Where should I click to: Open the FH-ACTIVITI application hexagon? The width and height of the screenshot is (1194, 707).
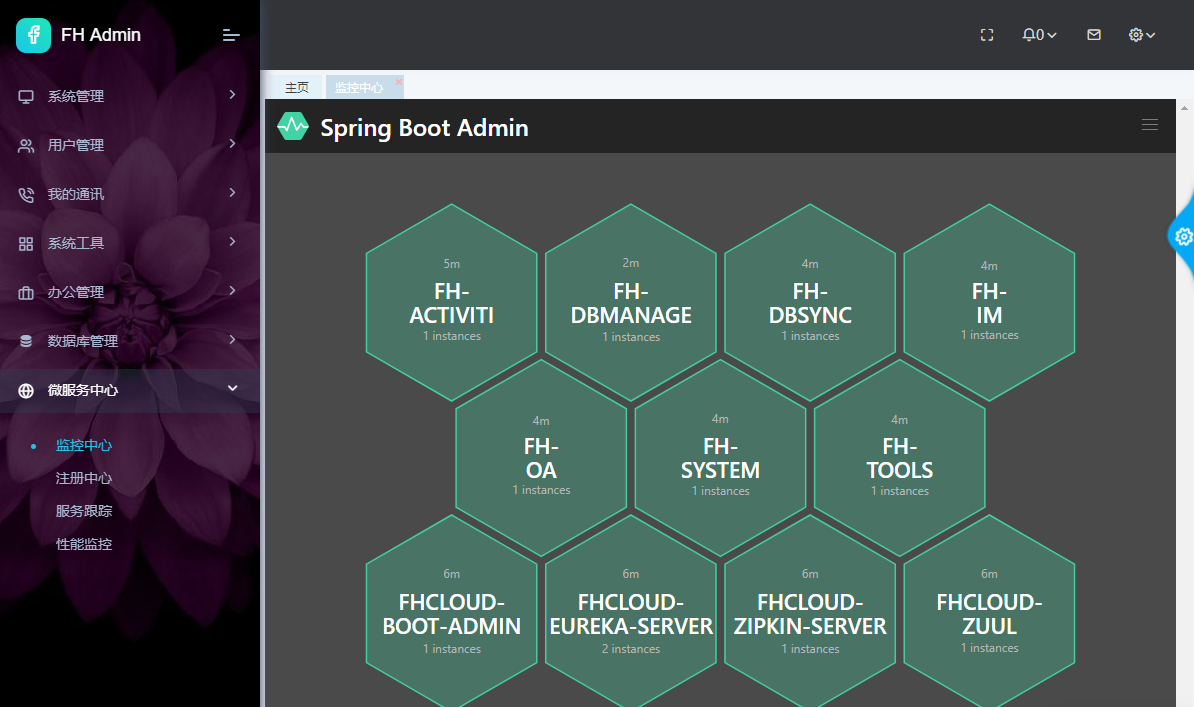coord(452,302)
